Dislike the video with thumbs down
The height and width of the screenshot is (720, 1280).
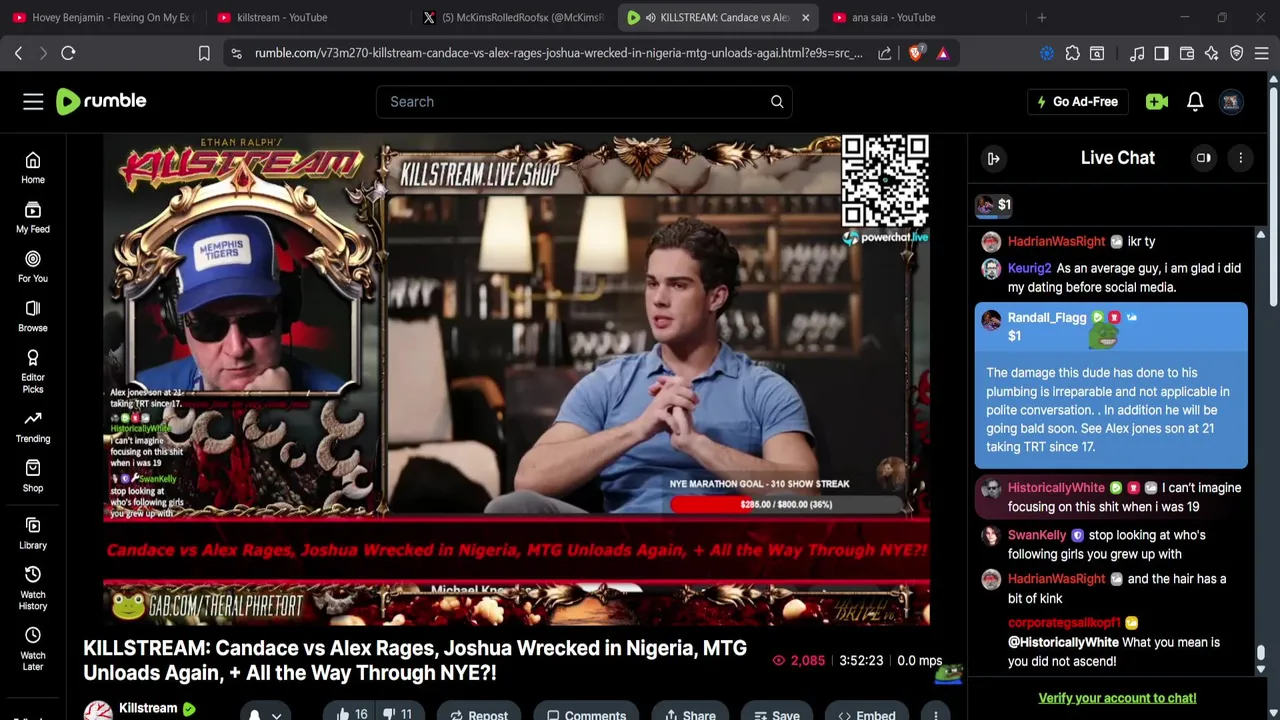point(398,714)
